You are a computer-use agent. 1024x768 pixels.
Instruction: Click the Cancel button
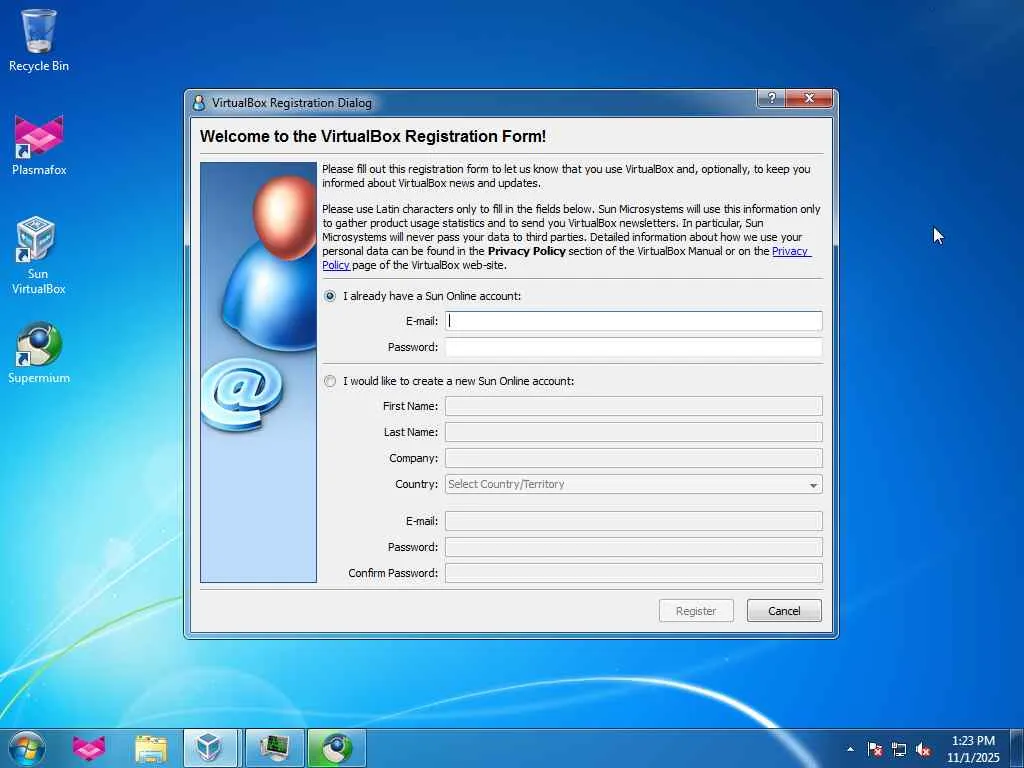click(784, 611)
